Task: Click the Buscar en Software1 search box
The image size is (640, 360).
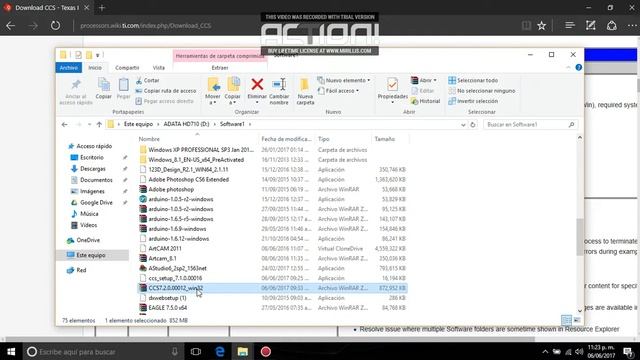Action: 530,124
